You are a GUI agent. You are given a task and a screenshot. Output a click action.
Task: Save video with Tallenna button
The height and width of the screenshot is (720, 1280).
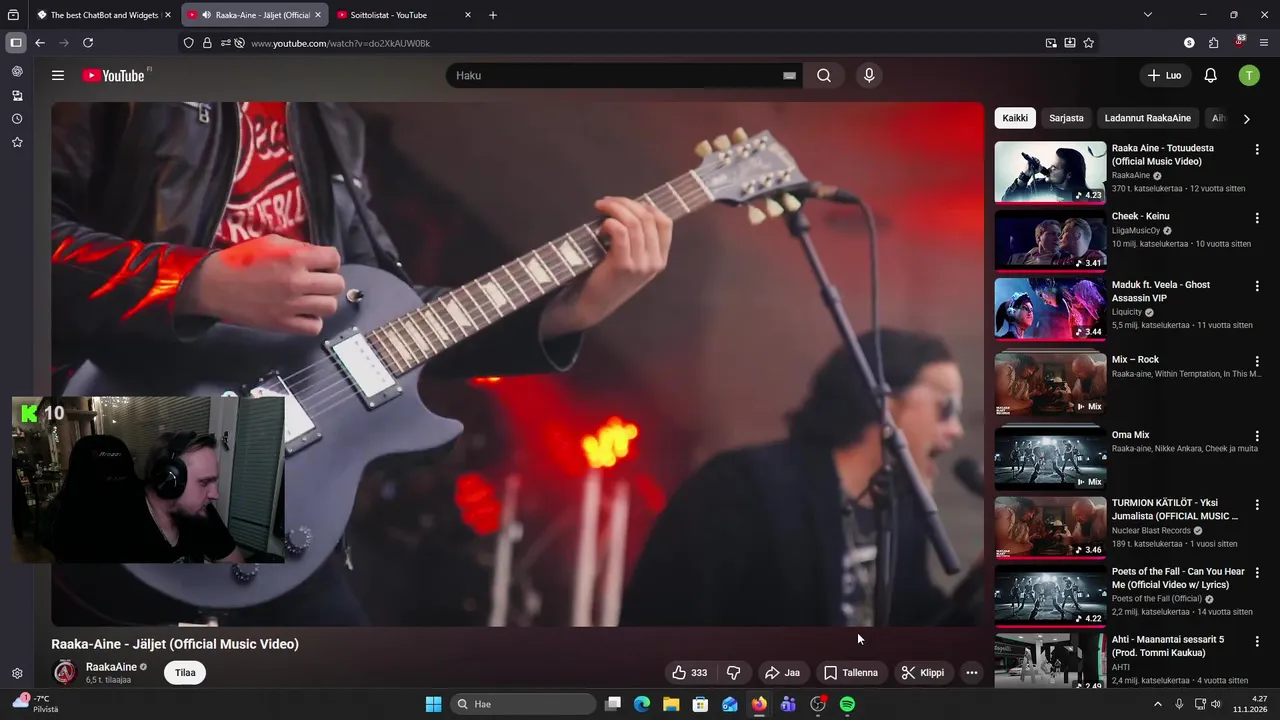point(850,673)
